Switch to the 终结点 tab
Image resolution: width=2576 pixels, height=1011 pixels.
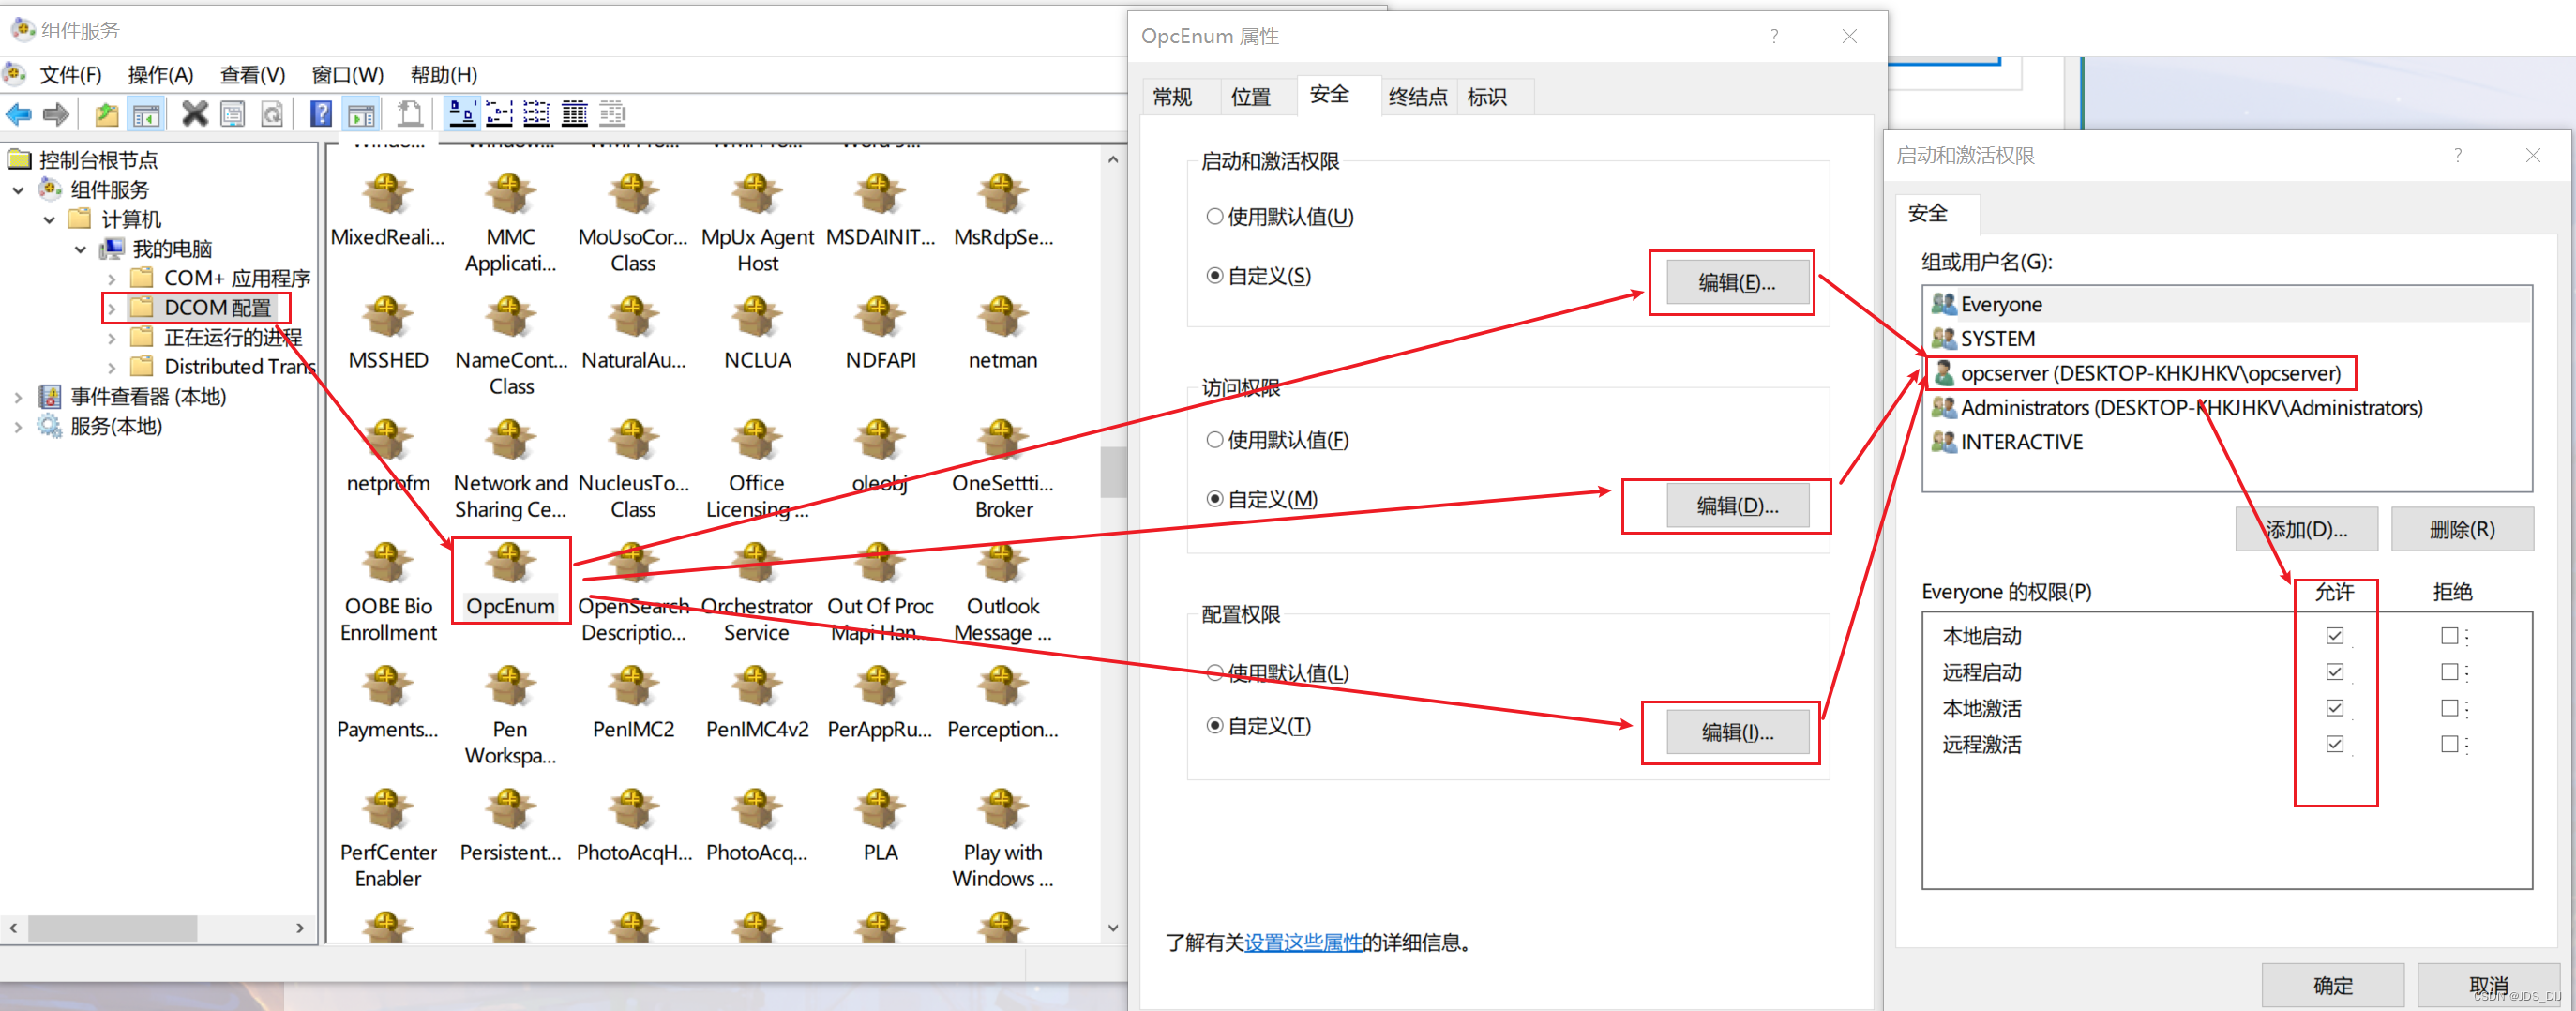click(x=1417, y=96)
